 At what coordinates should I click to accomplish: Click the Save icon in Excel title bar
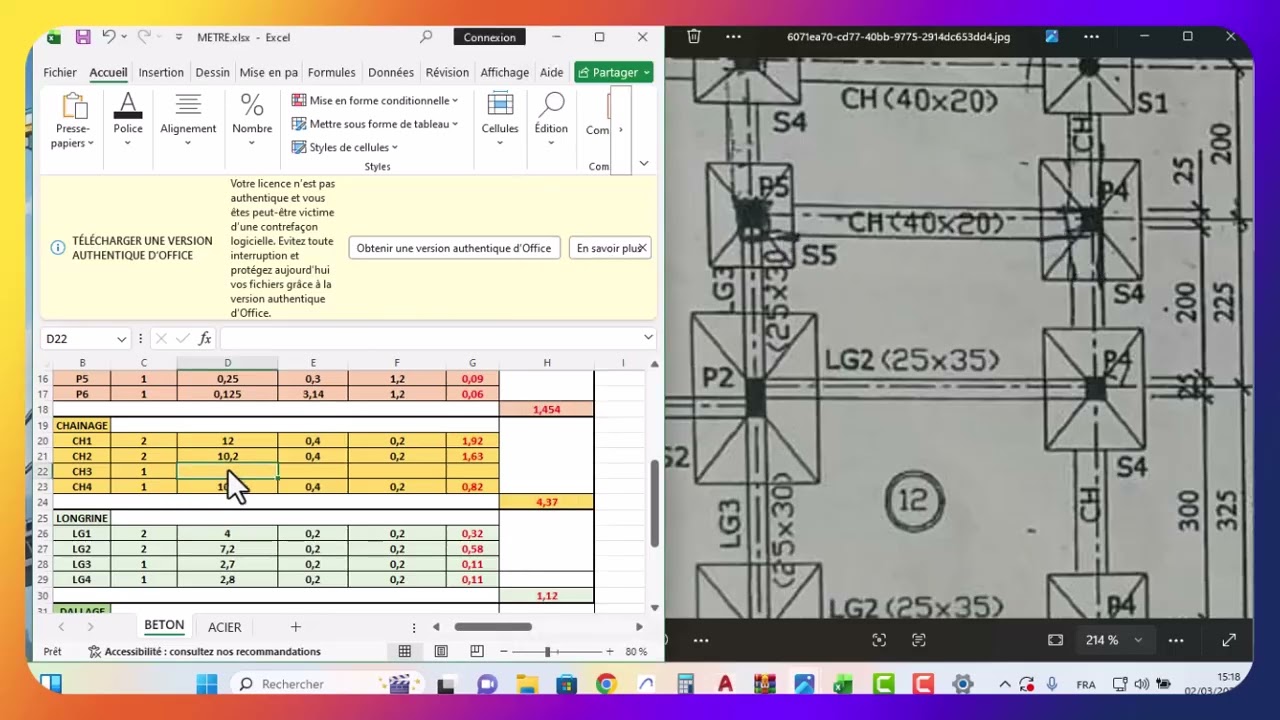tap(83, 37)
